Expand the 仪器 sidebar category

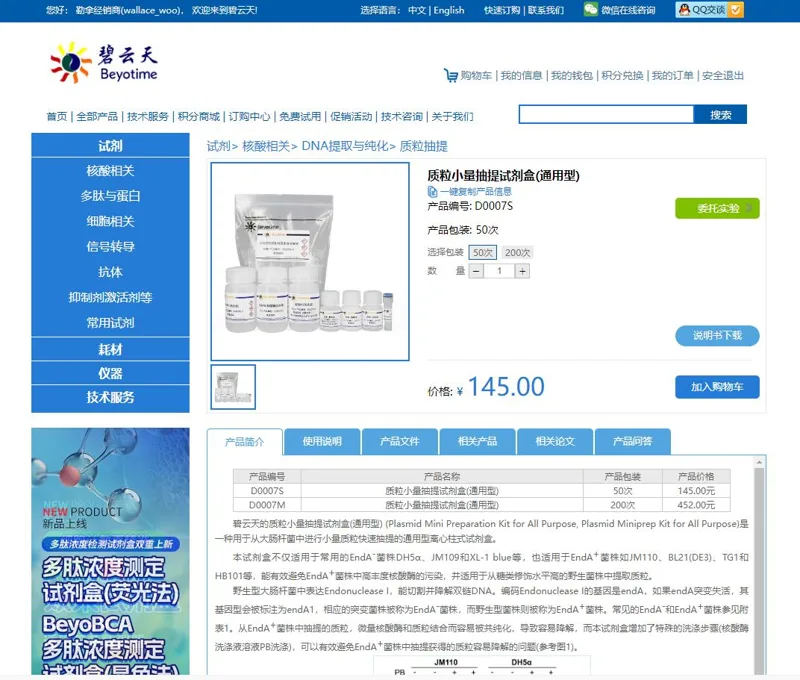110,373
